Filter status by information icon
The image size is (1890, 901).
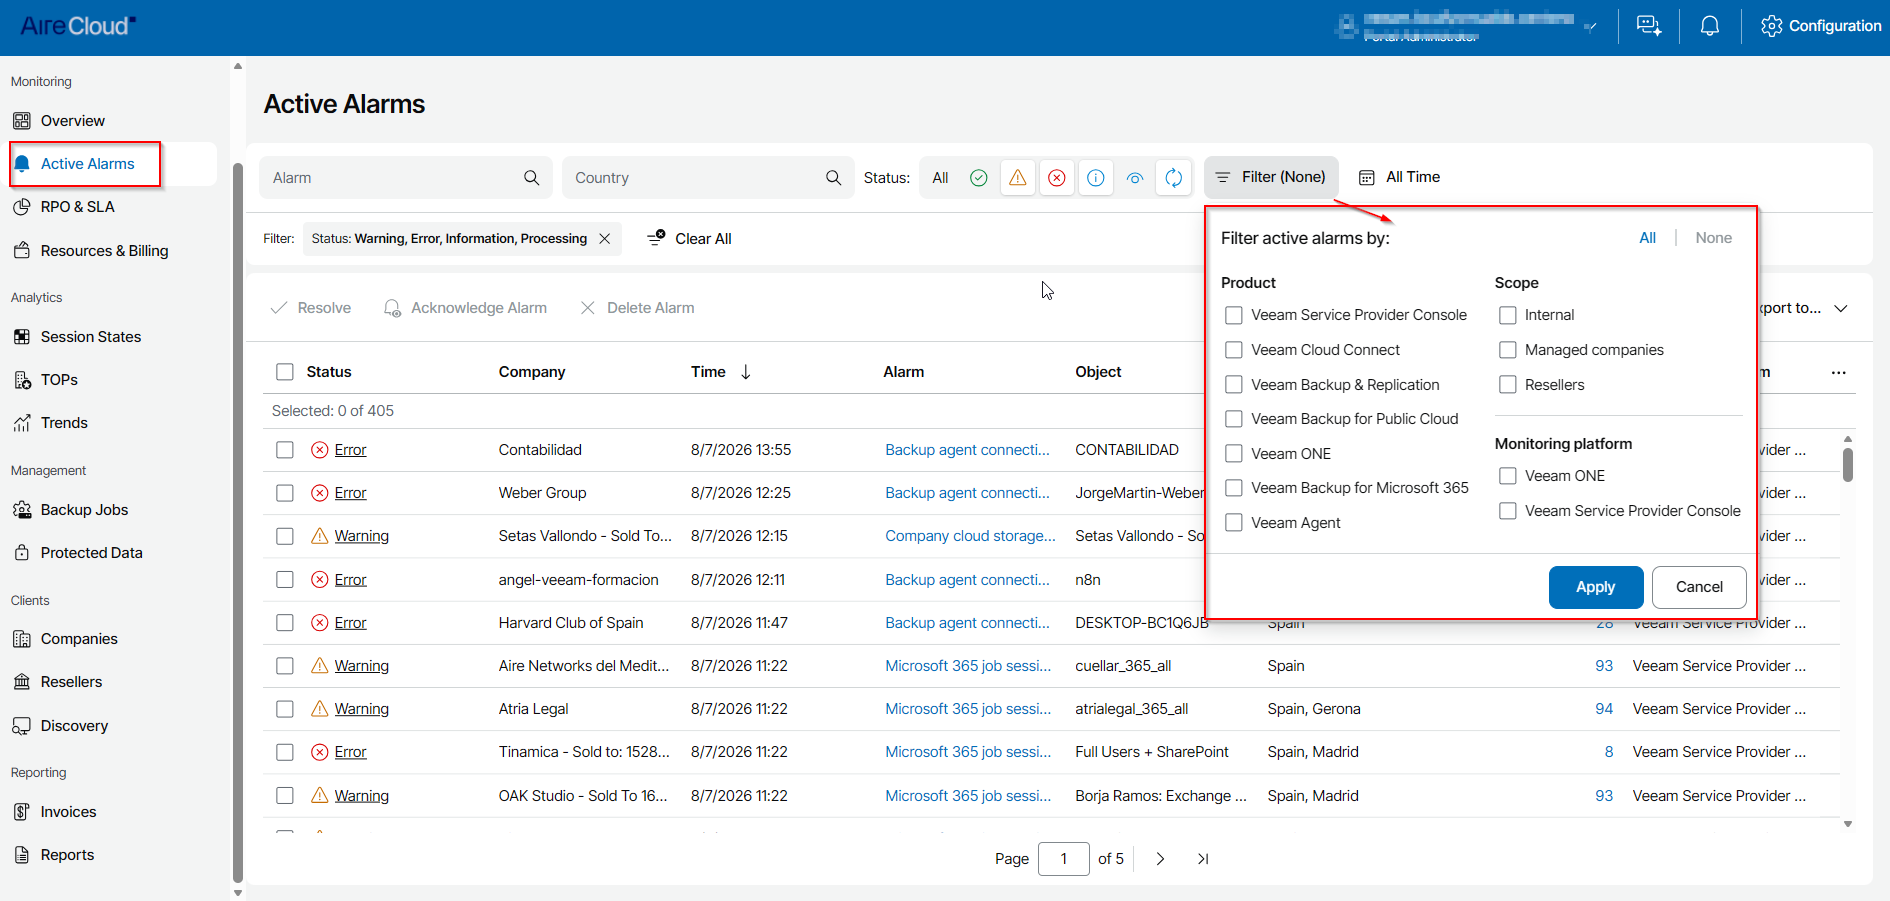pyautogui.click(x=1096, y=178)
